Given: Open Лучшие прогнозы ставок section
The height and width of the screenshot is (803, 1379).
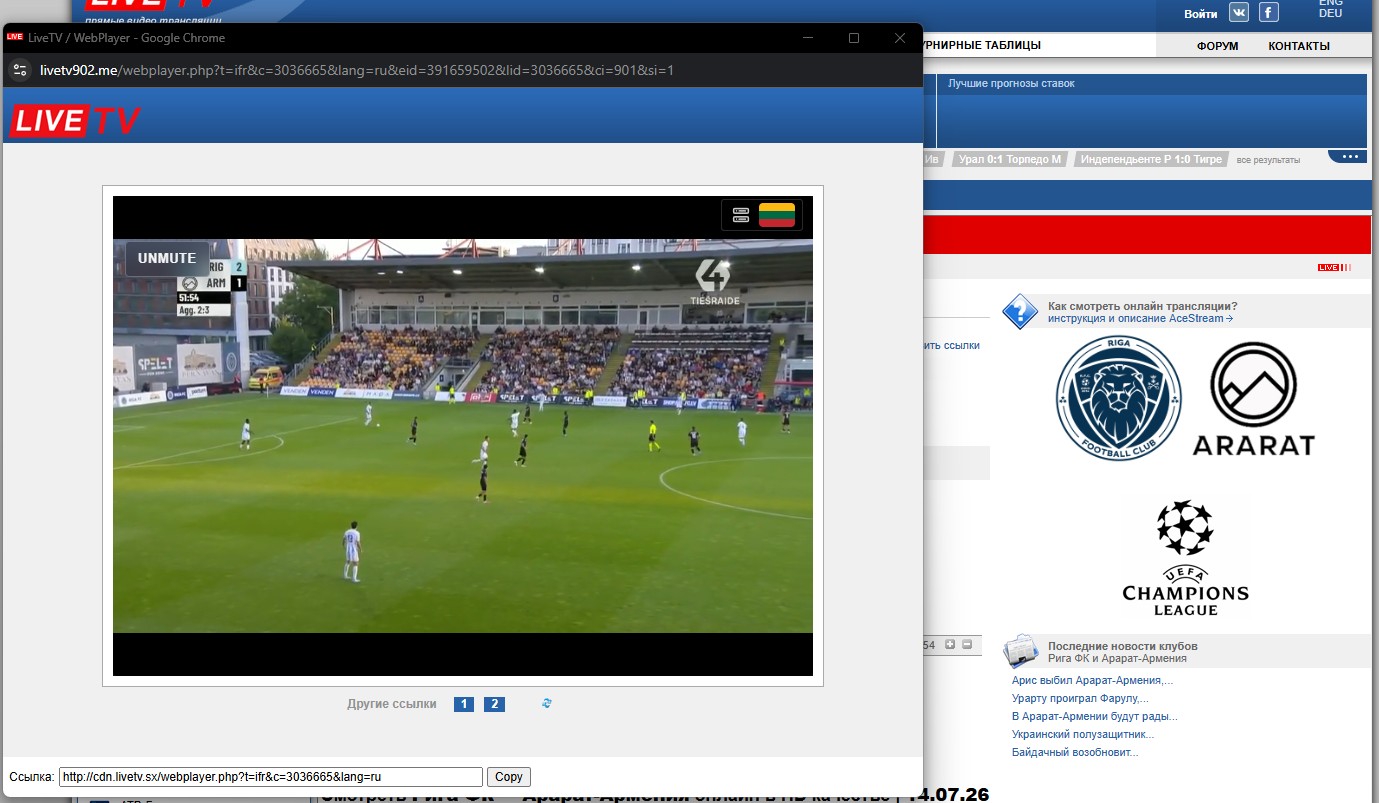Looking at the screenshot, I should [1011, 84].
